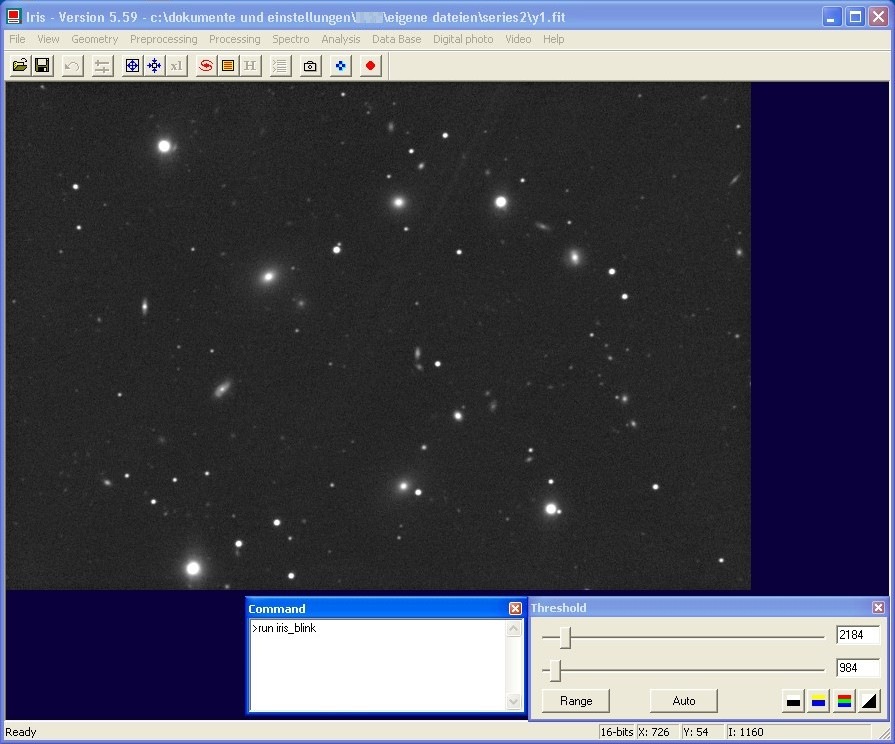The height and width of the screenshot is (744, 895).
Task: Click the Save floppy disk icon
Action: (42, 66)
